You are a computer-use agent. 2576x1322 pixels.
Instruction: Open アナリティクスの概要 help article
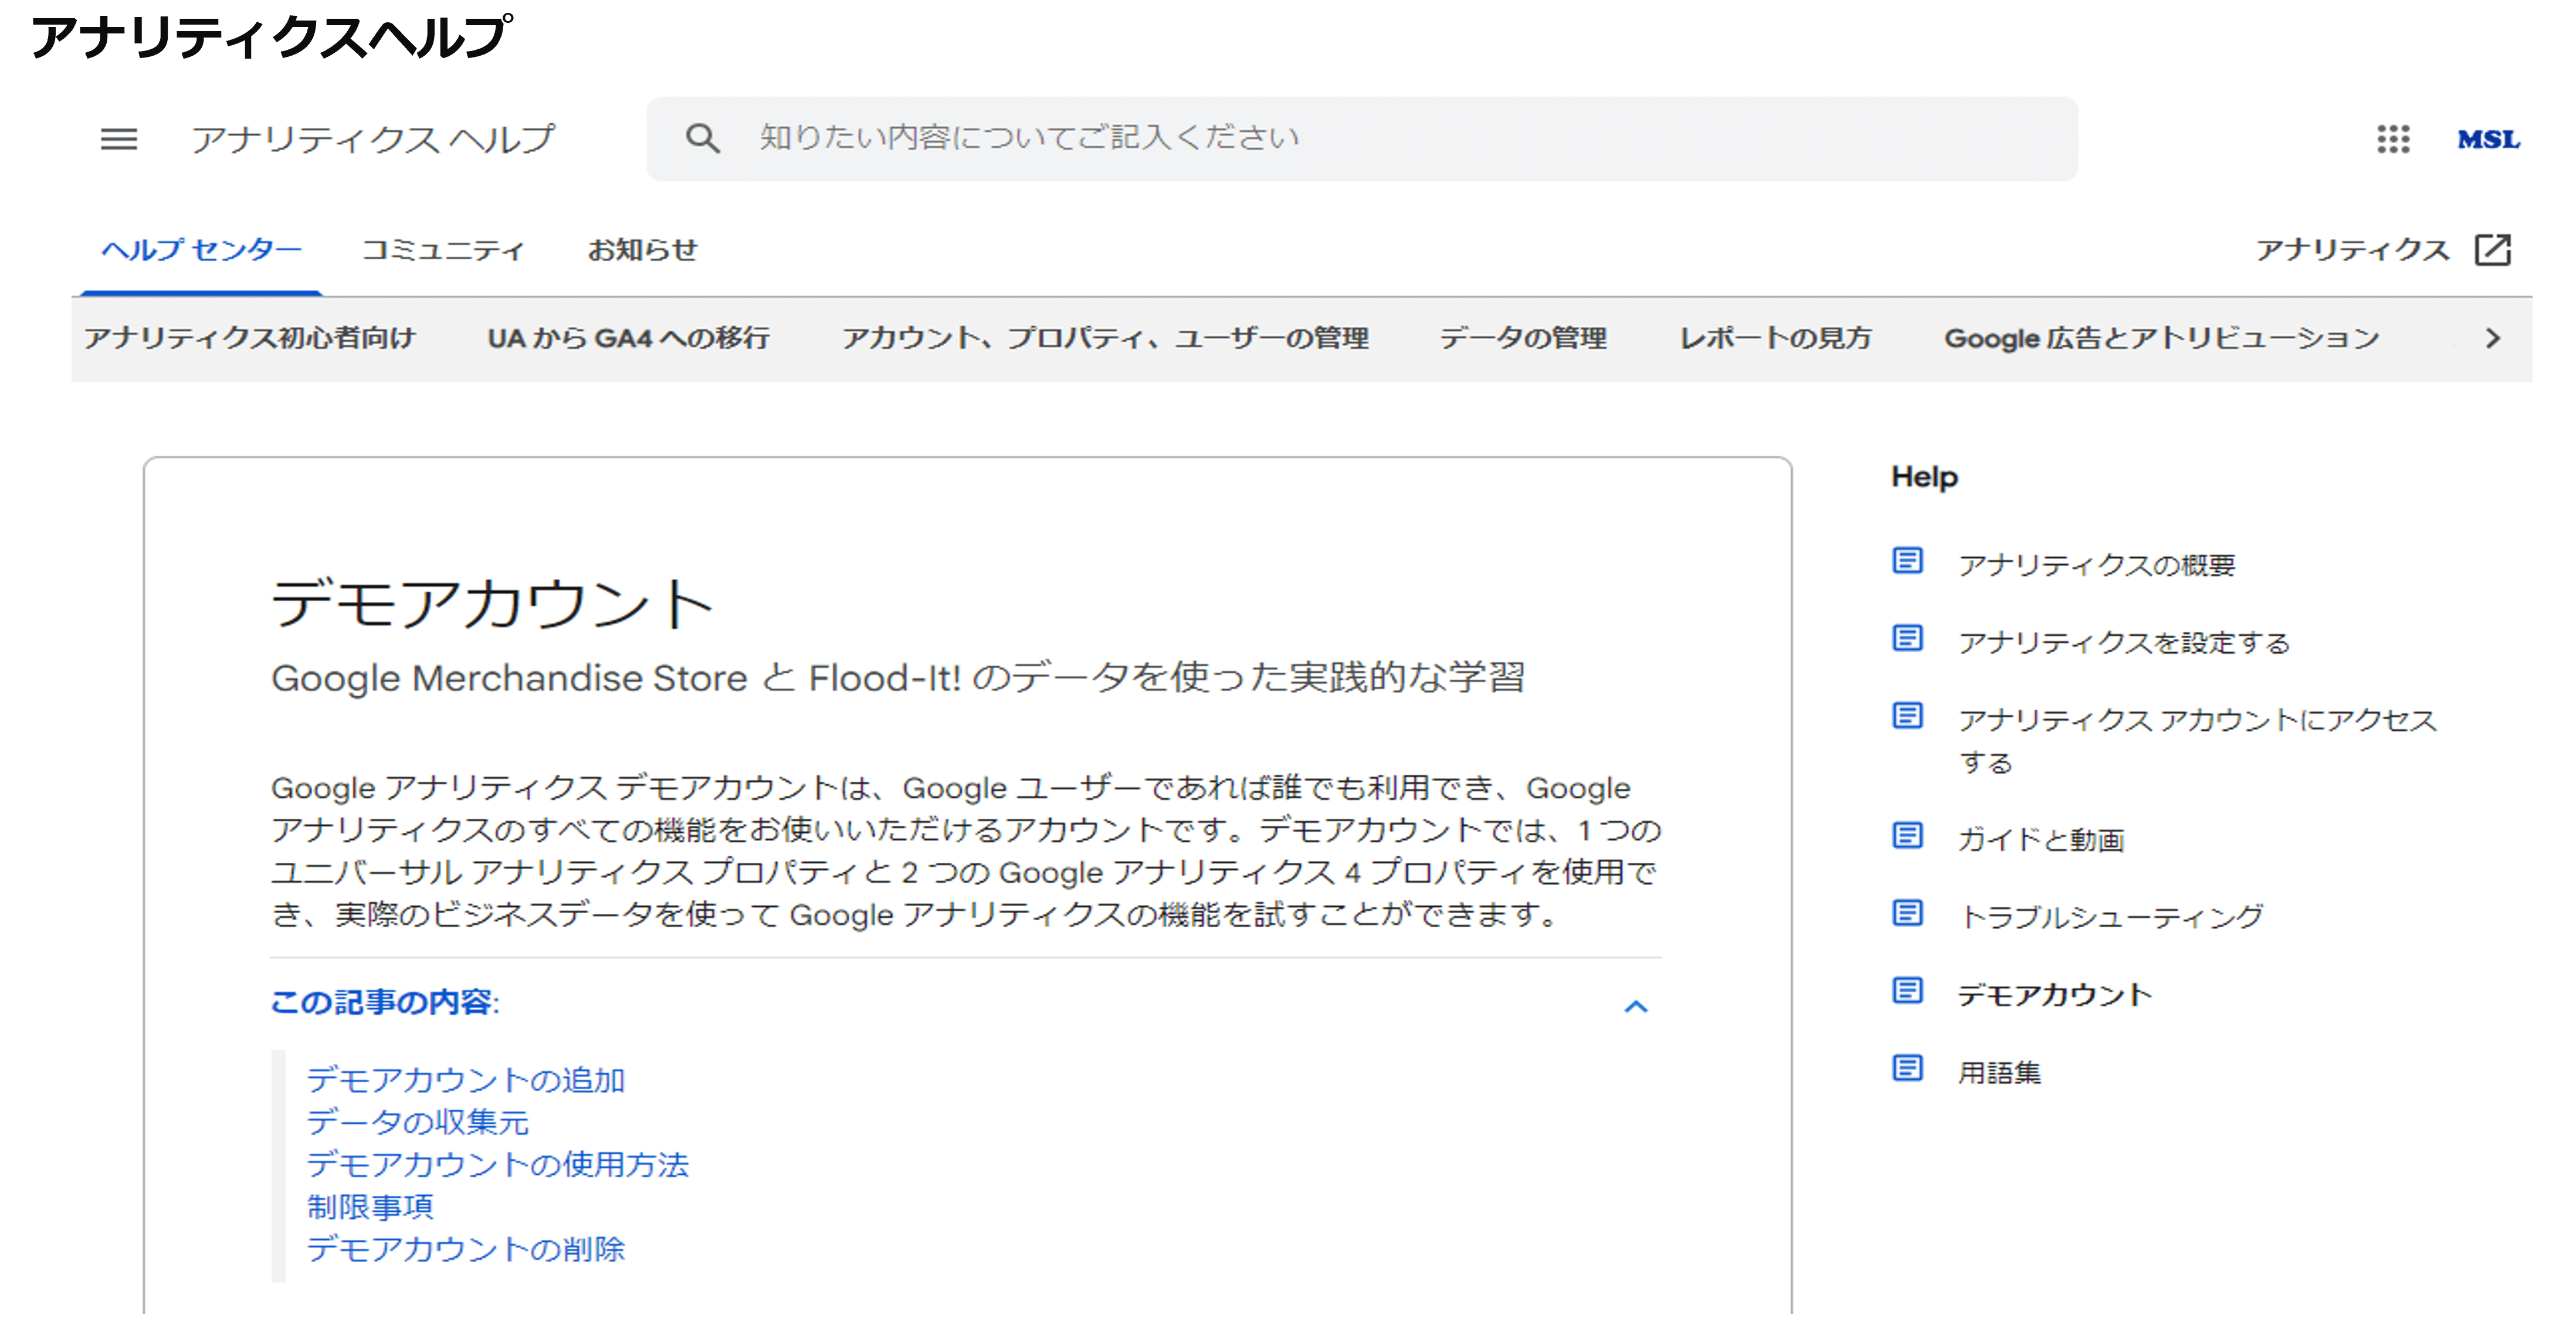[2096, 565]
